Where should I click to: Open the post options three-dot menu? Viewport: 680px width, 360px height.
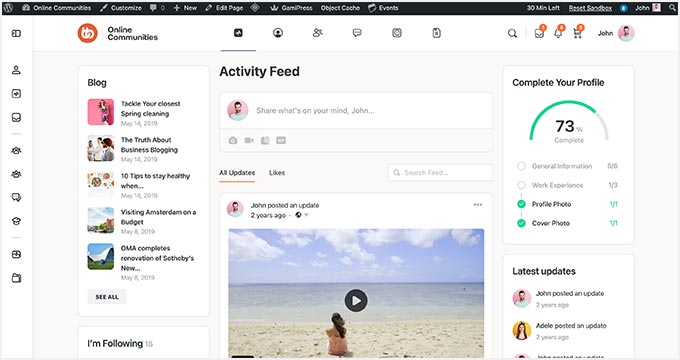[x=478, y=205]
